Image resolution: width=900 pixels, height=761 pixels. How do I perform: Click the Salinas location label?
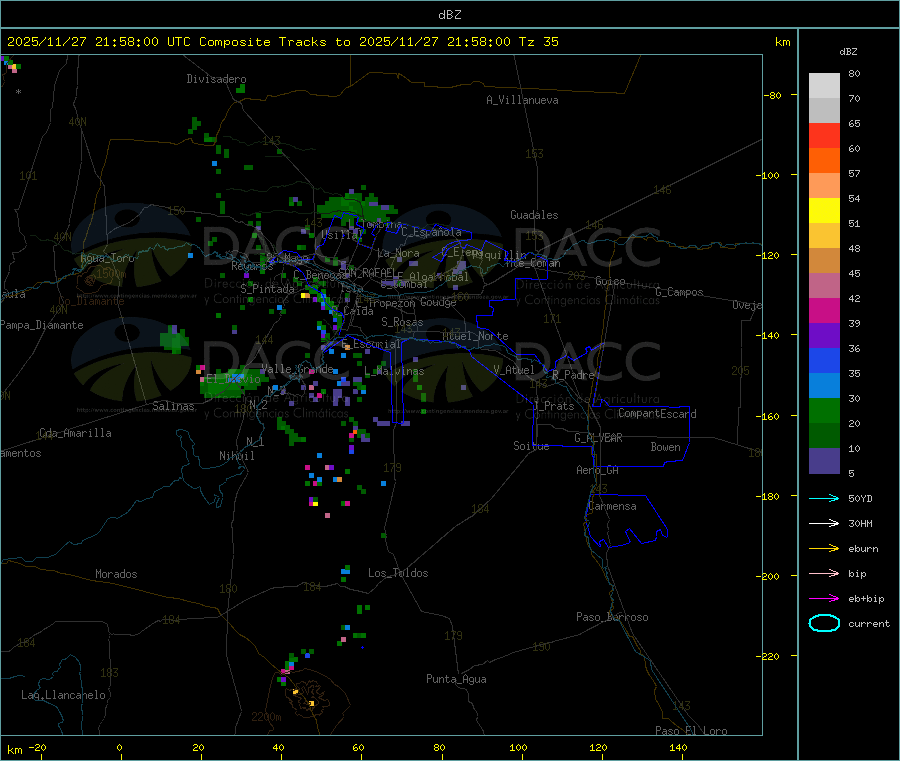(x=173, y=406)
